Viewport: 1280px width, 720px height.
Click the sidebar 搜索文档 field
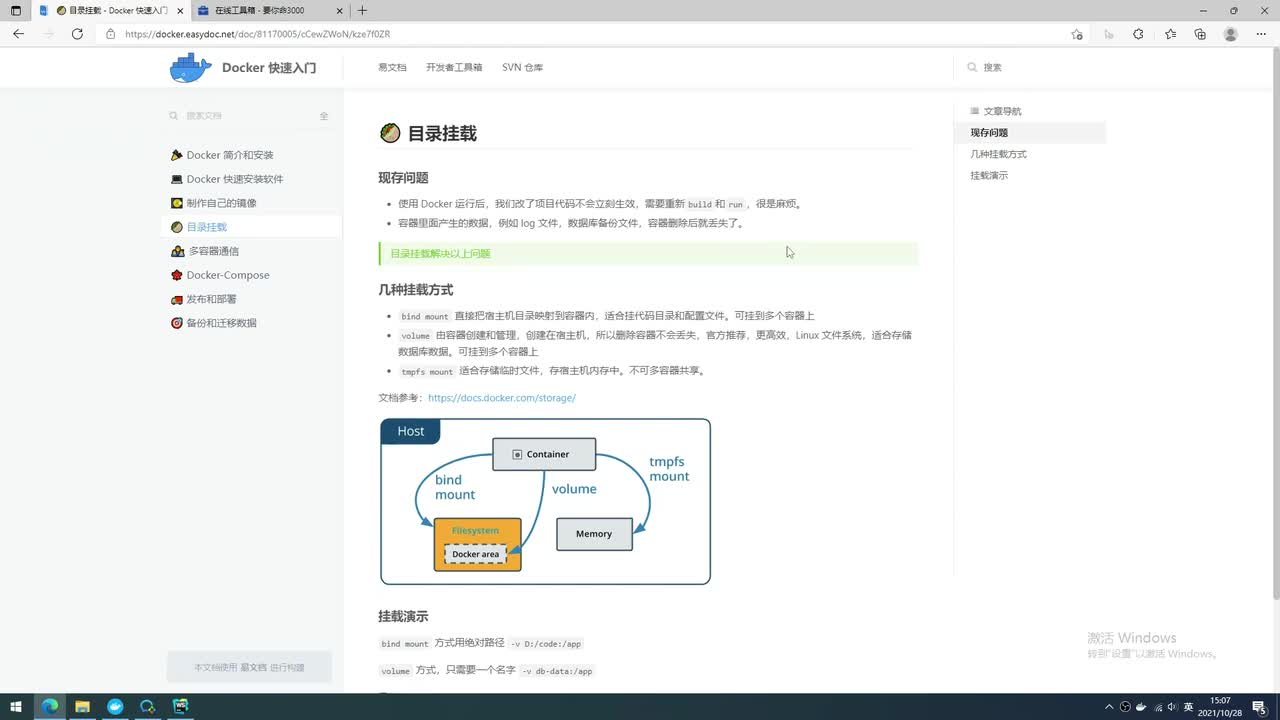[240, 116]
